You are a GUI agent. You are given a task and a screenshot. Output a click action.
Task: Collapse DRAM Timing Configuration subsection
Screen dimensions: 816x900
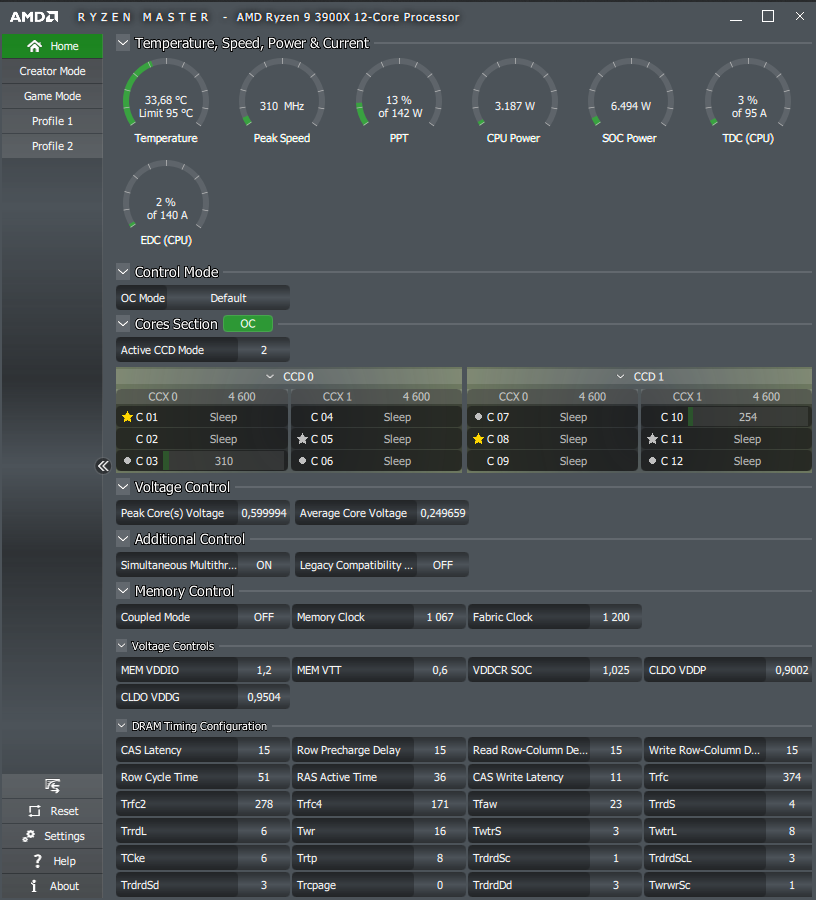(122, 726)
